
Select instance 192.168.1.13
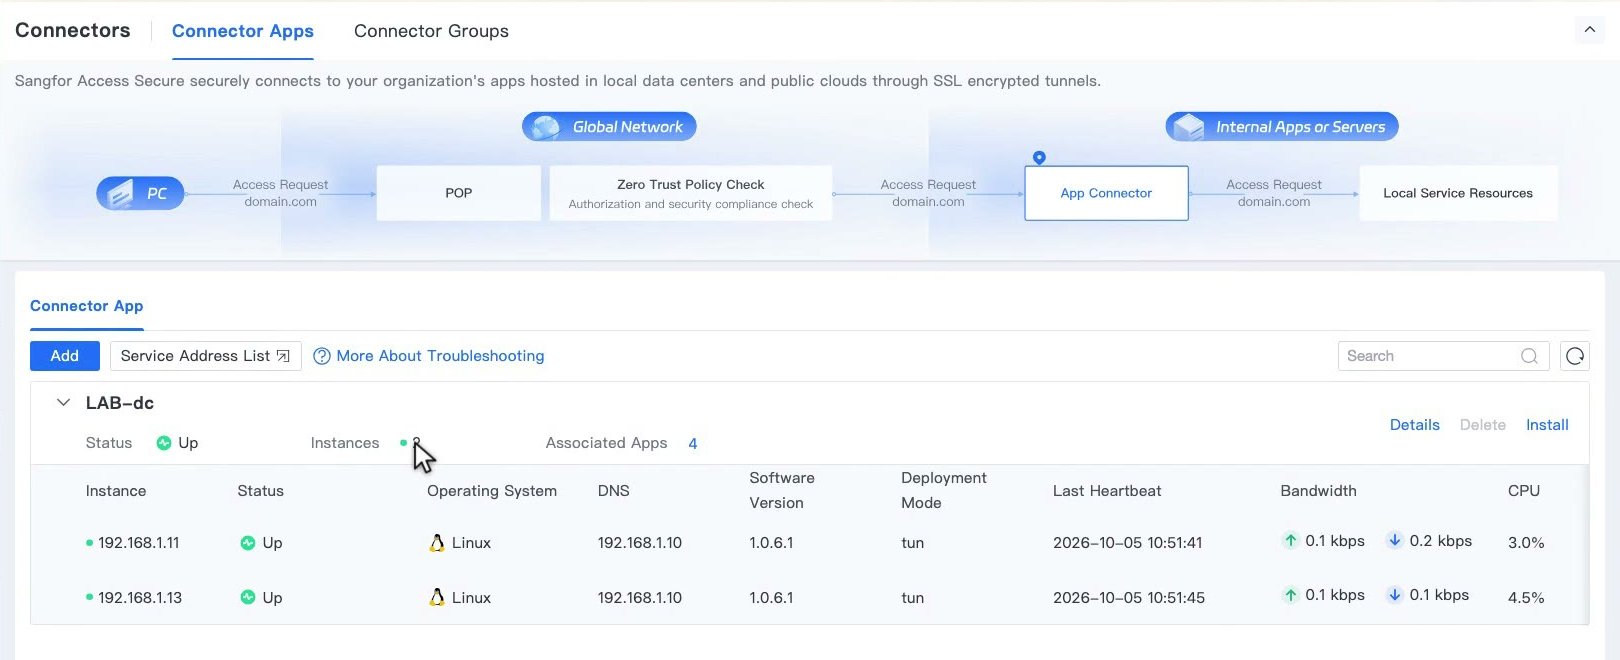140,598
